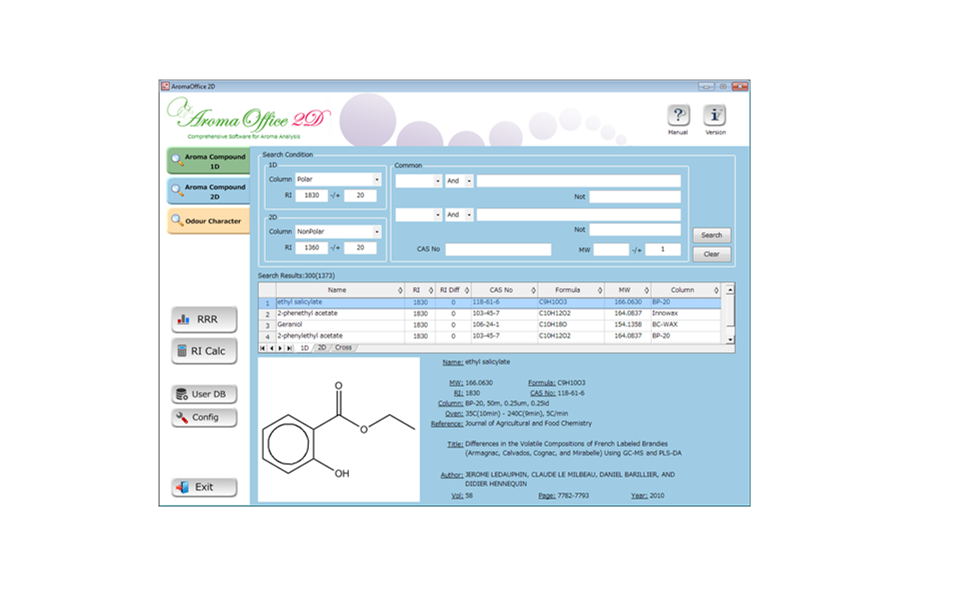Screen dimensions: 960x610
Task: Exit the AromaOffice application
Action: (204, 487)
